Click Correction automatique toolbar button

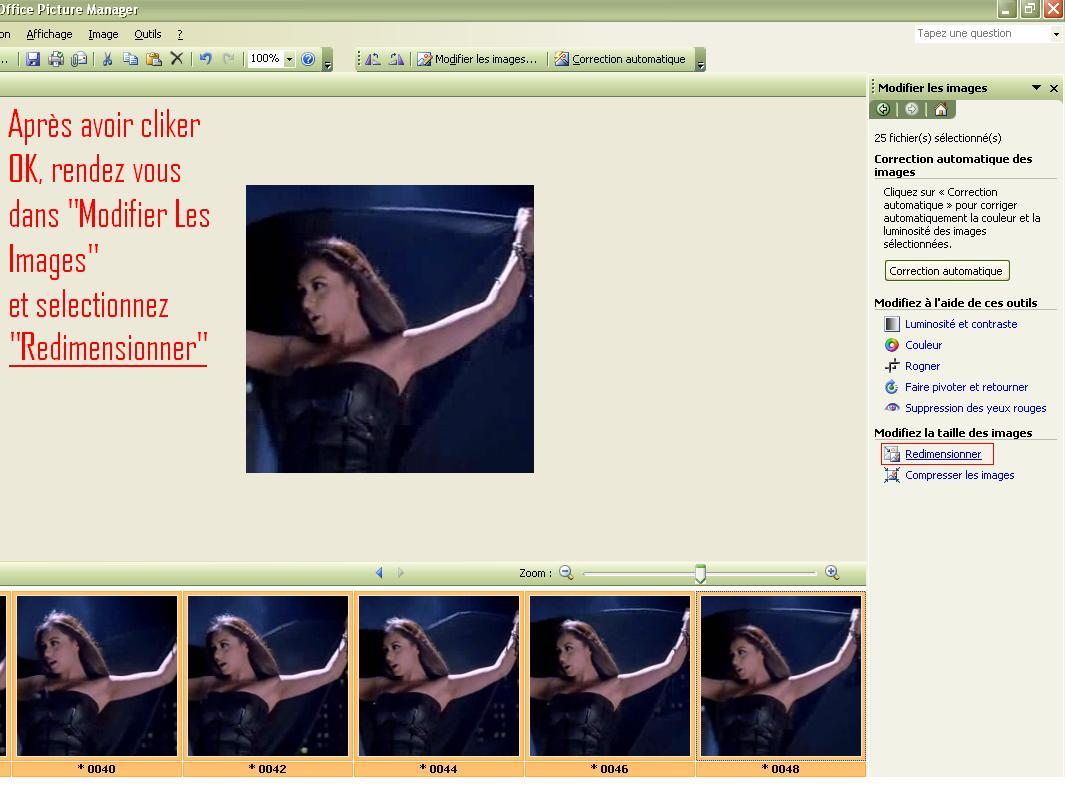tap(620, 59)
